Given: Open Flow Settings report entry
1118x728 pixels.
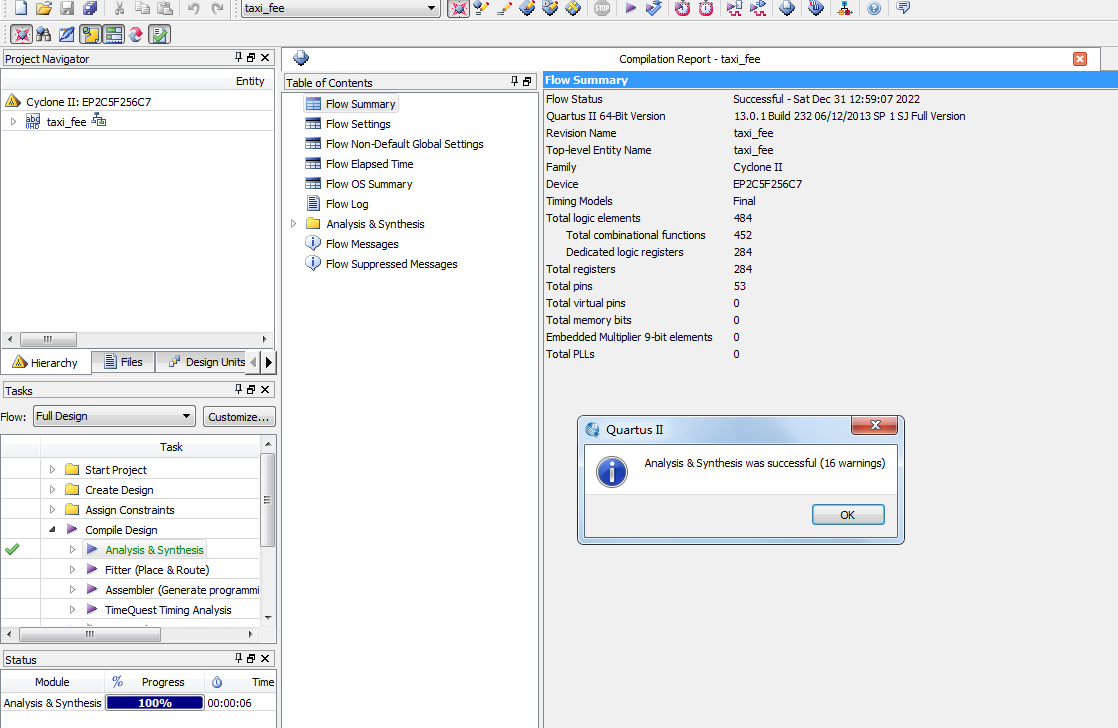Looking at the screenshot, I should [x=358, y=124].
